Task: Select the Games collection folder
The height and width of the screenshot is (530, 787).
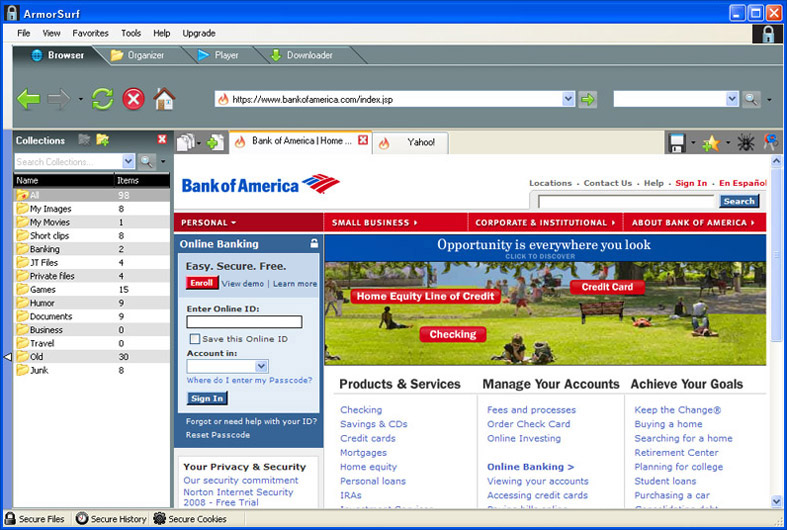Action: 91,290
